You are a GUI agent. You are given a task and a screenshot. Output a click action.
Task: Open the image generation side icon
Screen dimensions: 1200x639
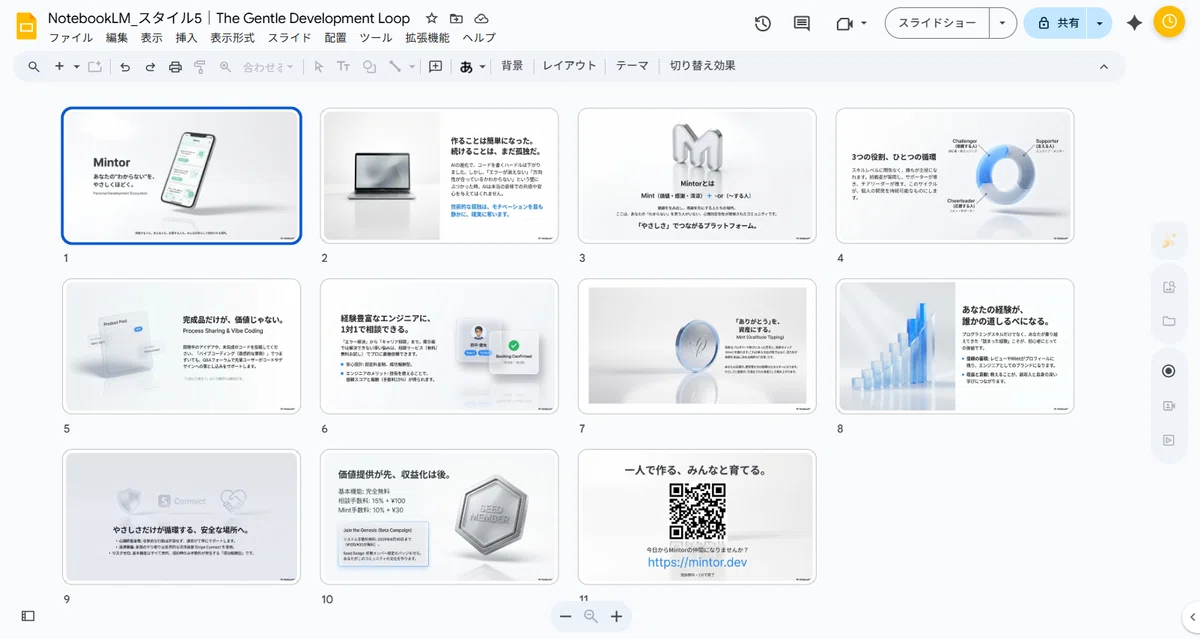tap(1168, 241)
